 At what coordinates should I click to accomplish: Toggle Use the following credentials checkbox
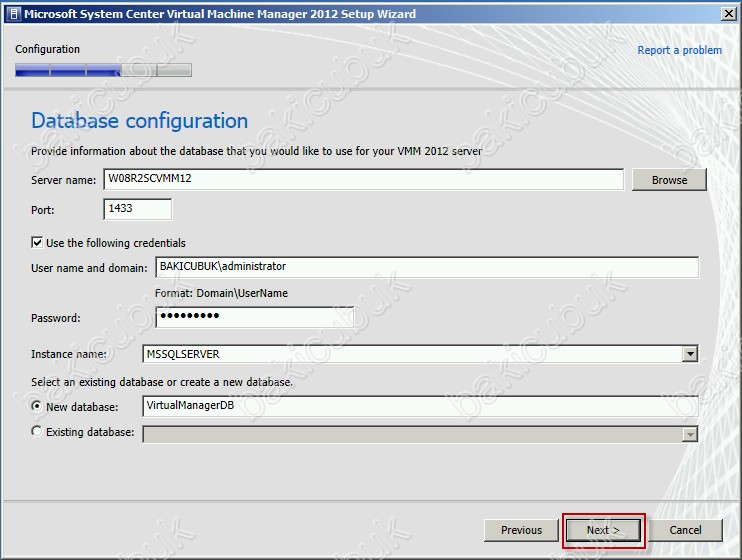click(x=37, y=242)
